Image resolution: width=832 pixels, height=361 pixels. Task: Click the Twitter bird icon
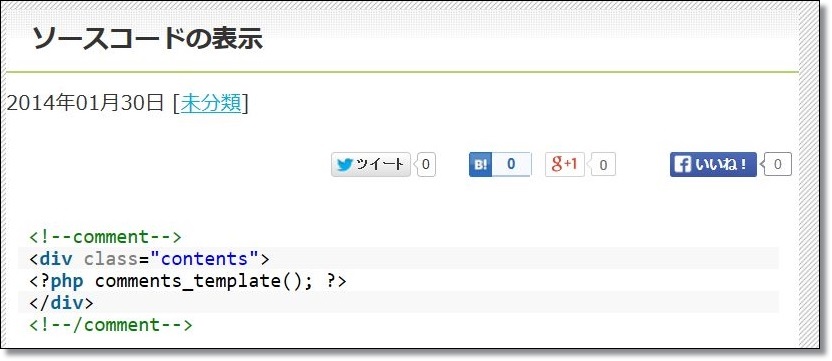coord(345,165)
